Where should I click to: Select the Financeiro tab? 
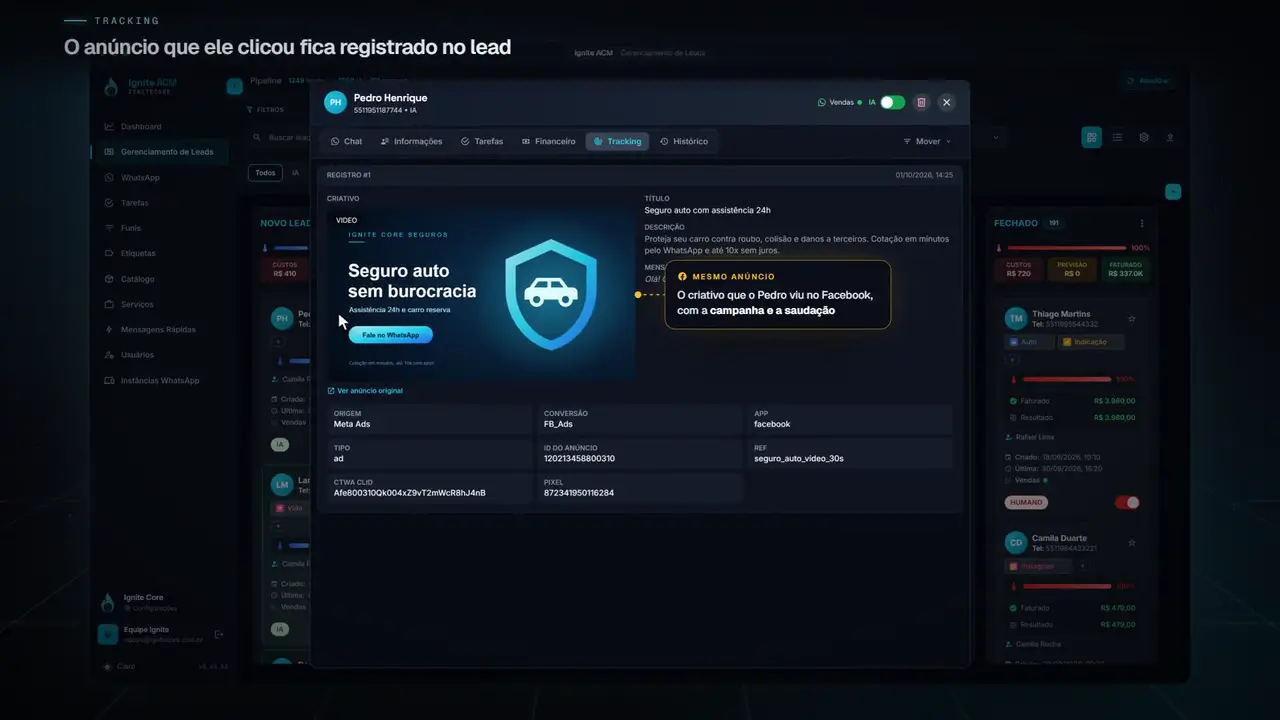point(549,141)
